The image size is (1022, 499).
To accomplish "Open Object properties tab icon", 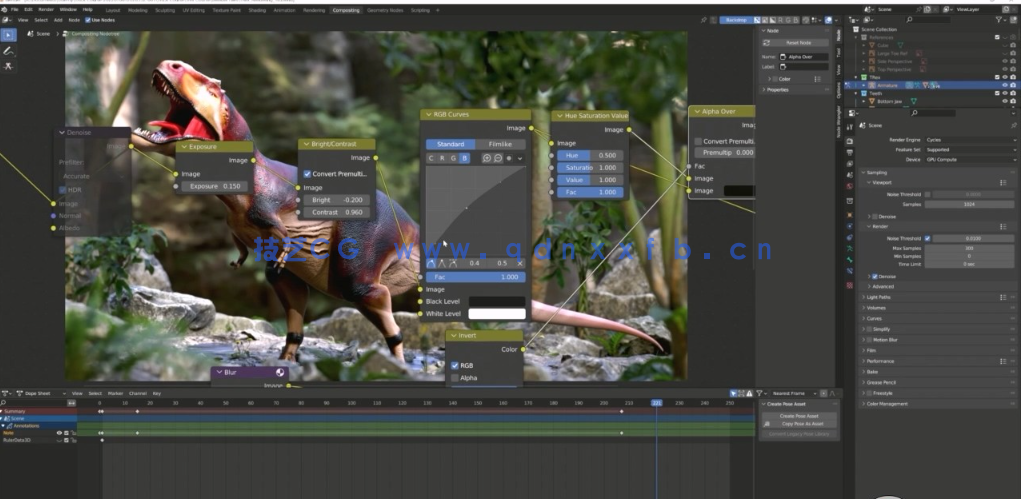I will 849,214.
